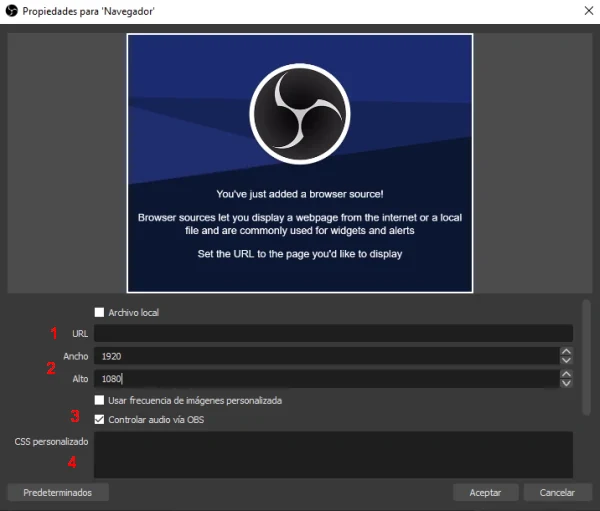Click the up arrow of the Ancho field

pyautogui.click(x=566, y=351)
